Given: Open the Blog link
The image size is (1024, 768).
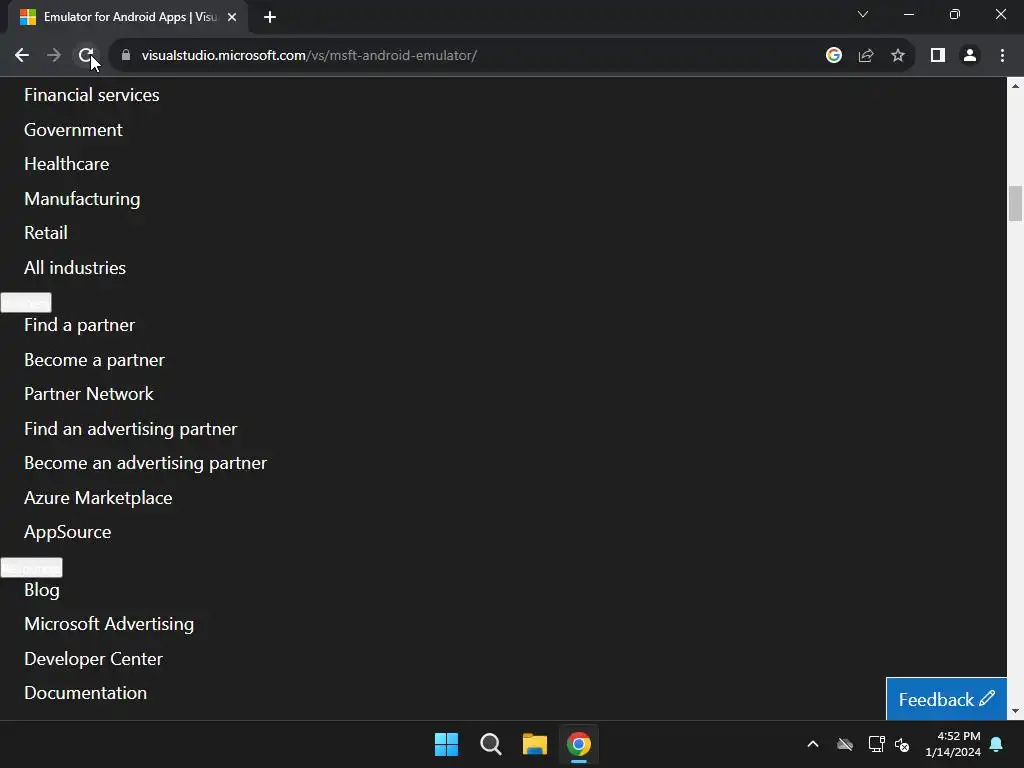Looking at the screenshot, I should point(42,590).
